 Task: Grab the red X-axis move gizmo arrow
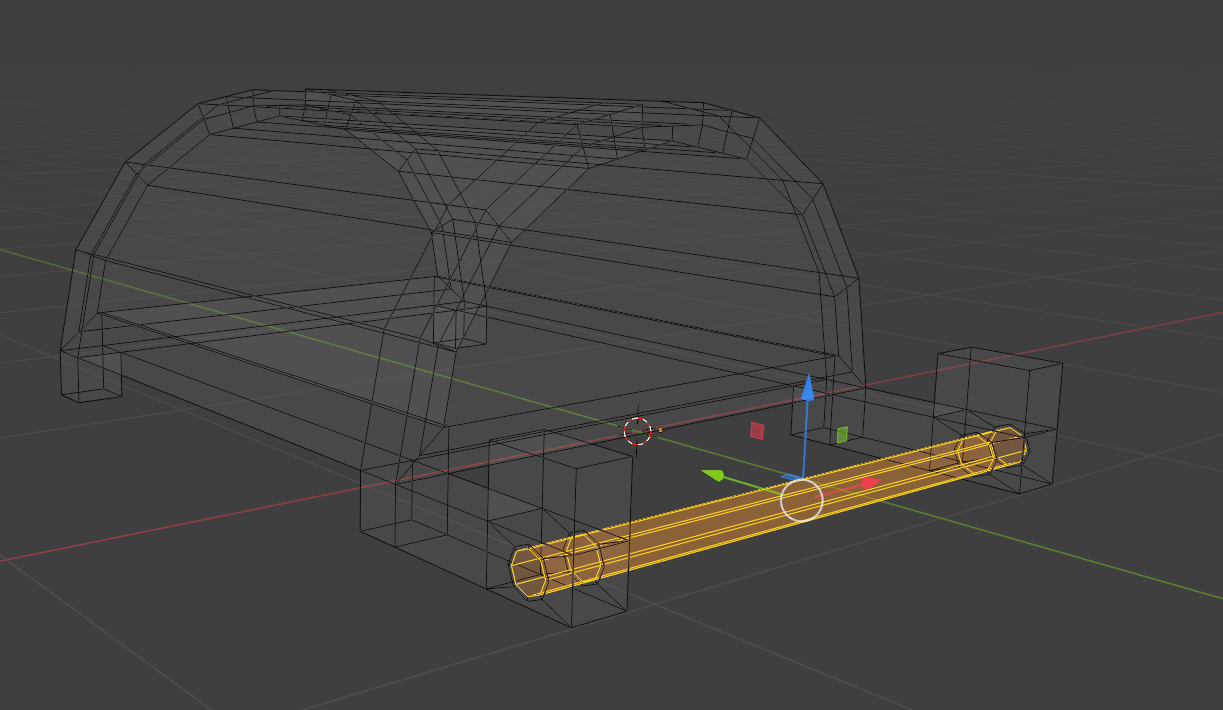coord(869,483)
